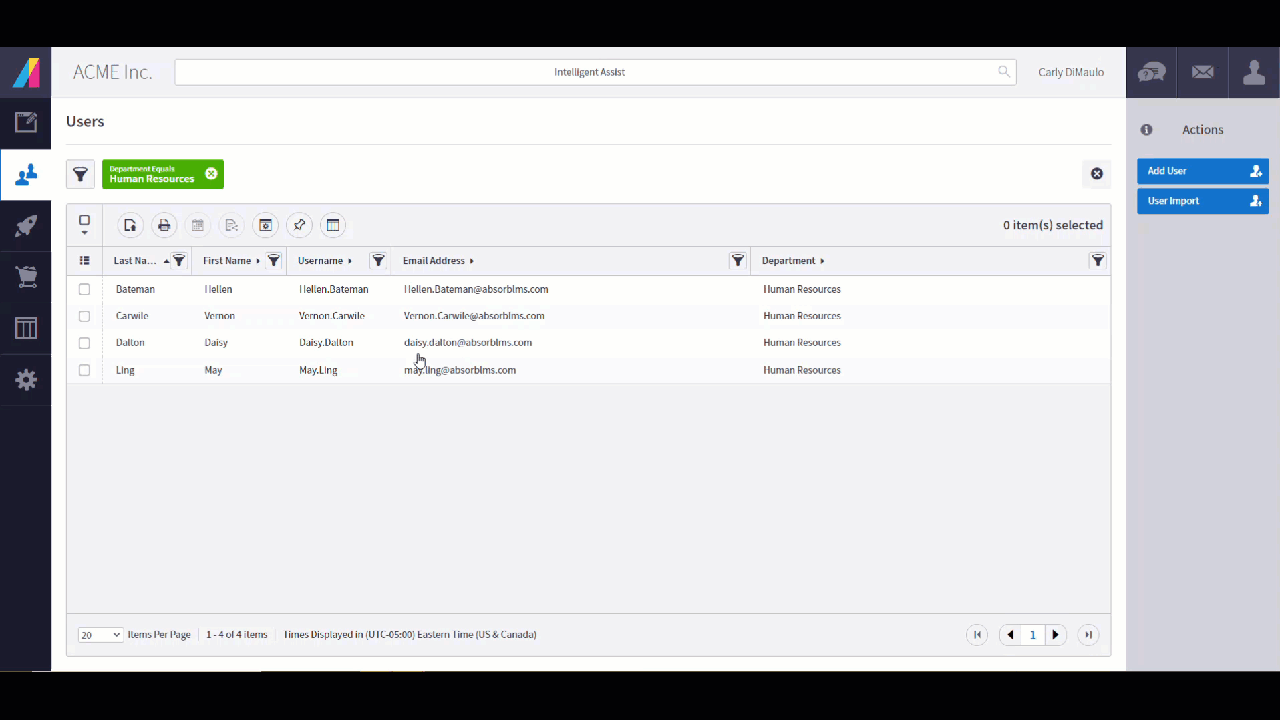The image size is (1280, 720).
Task: Click email Hellen.Dateman@absorblms.com
Action: [476, 289]
